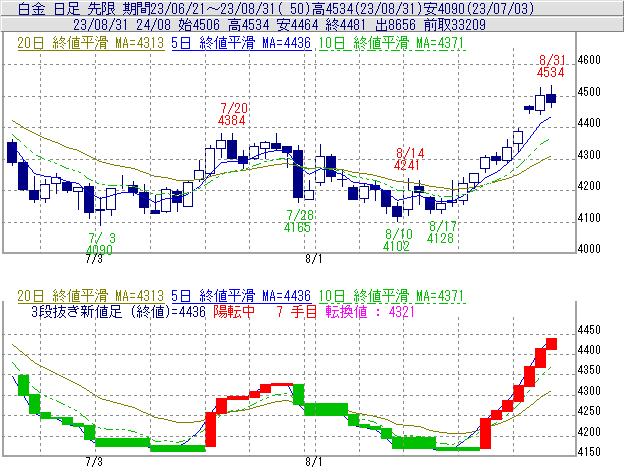Click the 23/08/31 daily quote line
Viewport: 624px width, 475px height.
click(279, 25)
